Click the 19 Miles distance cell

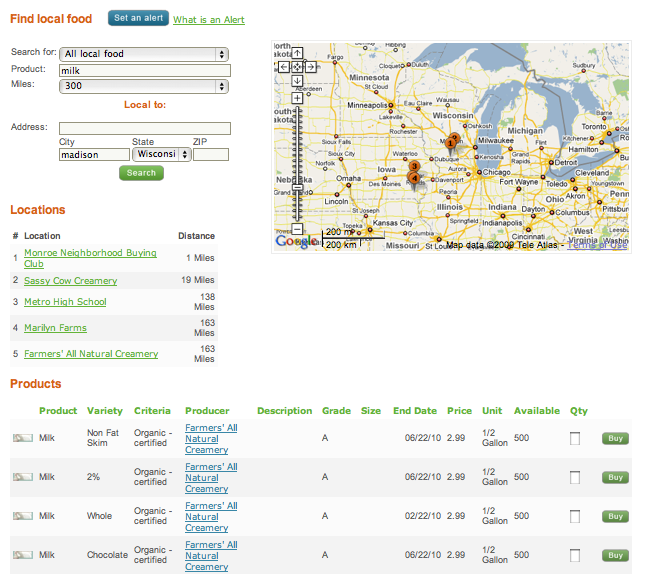tap(198, 280)
